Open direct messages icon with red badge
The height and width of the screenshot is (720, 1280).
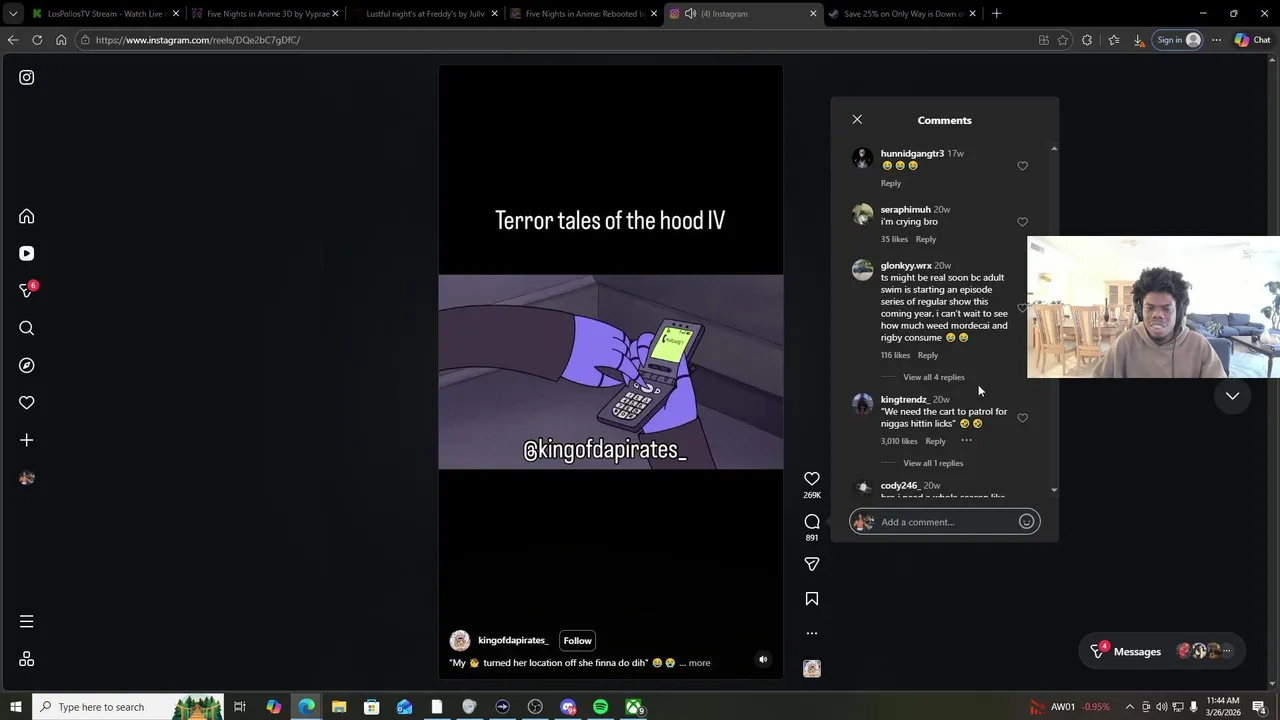point(27,291)
